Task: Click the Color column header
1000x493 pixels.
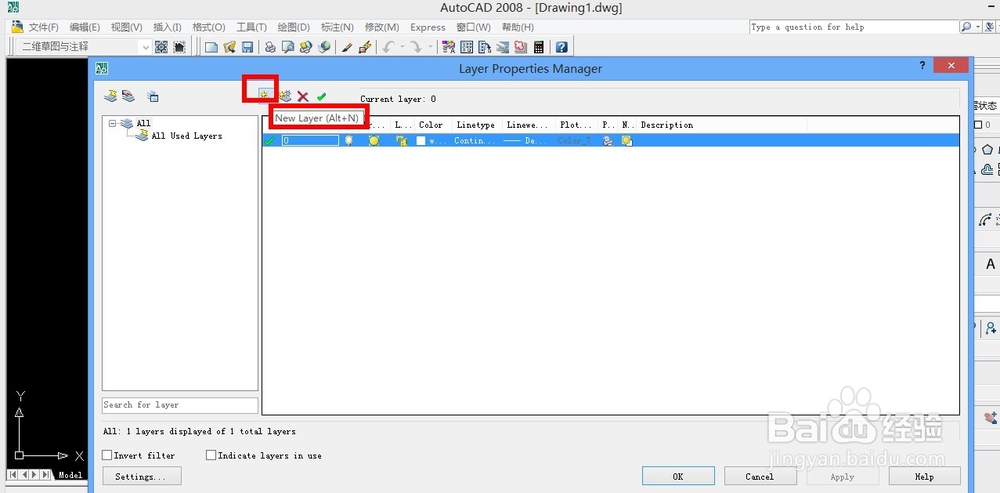Action: coord(433,125)
